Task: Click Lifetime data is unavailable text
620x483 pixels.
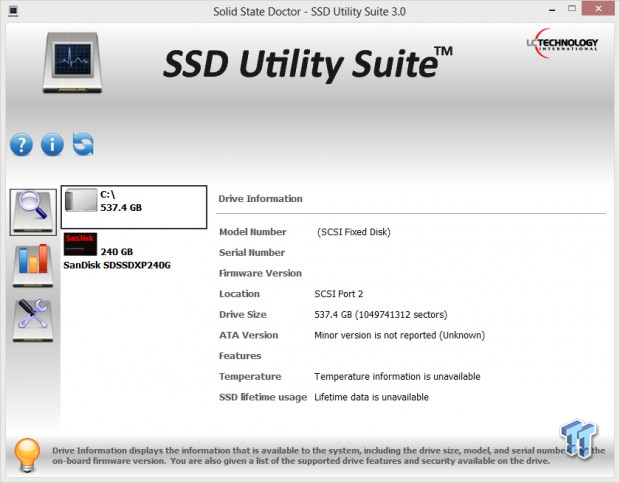Action: click(371, 397)
